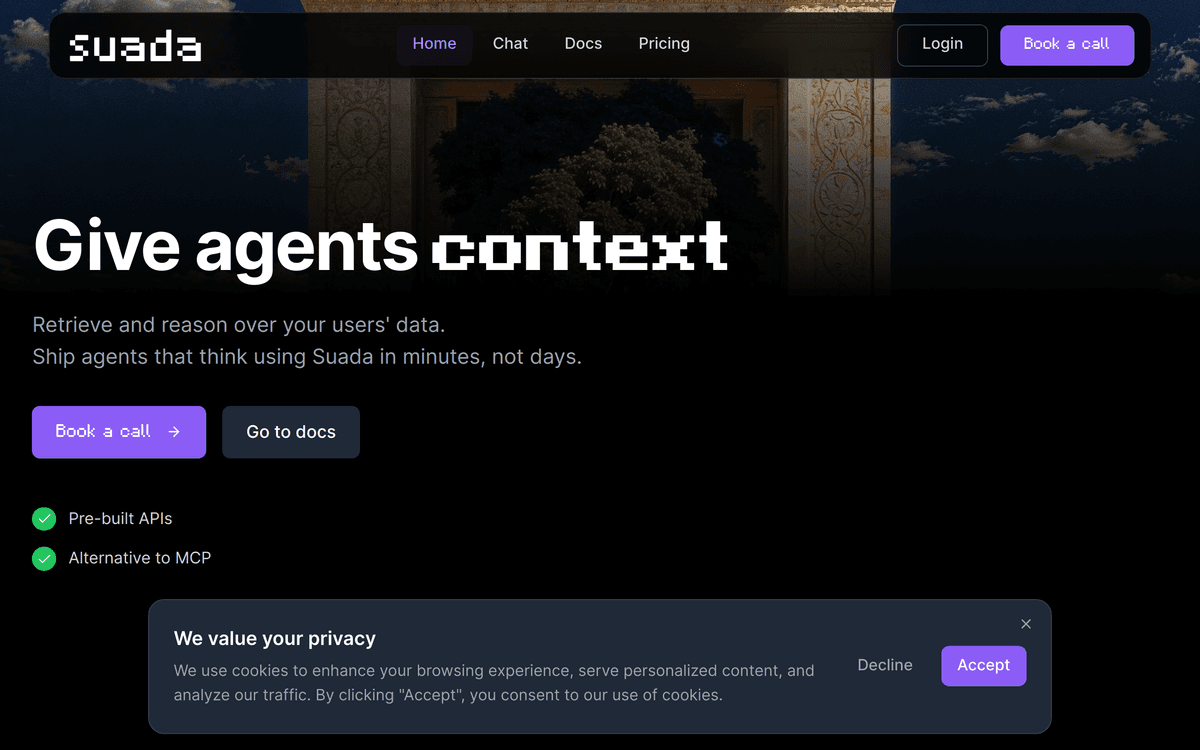Image resolution: width=1200 pixels, height=750 pixels.
Task: Click the "We value your privacy" heading
Action: tap(275, 639)
